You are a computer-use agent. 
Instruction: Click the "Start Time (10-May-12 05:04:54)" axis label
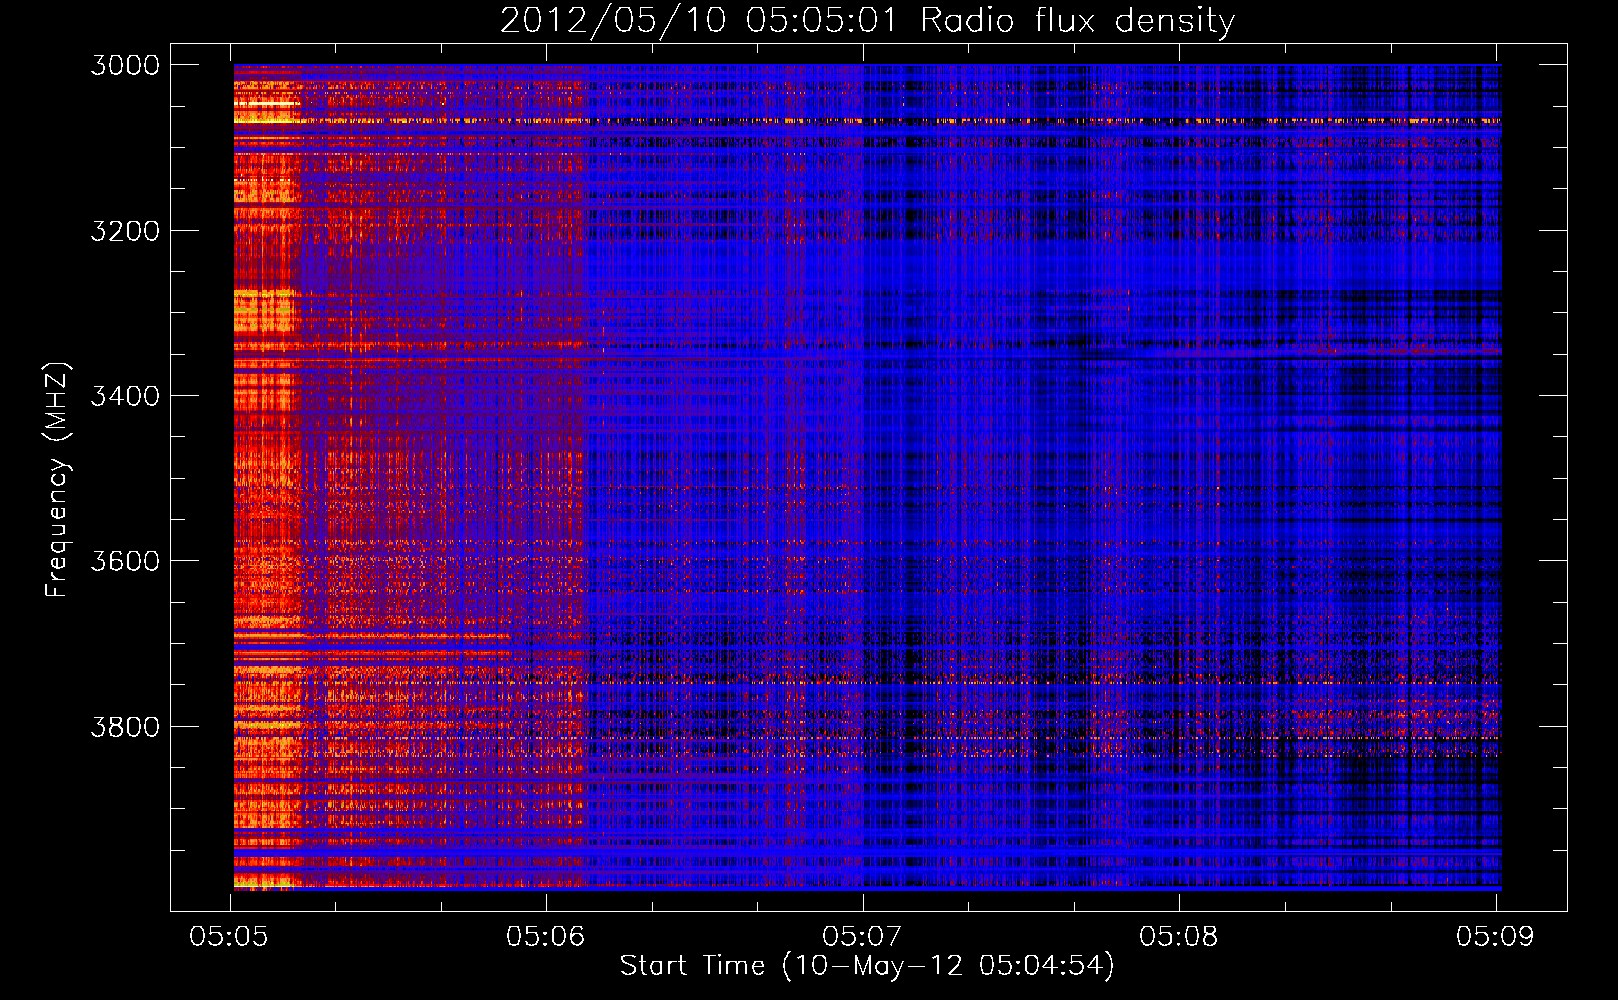(867, 966)
